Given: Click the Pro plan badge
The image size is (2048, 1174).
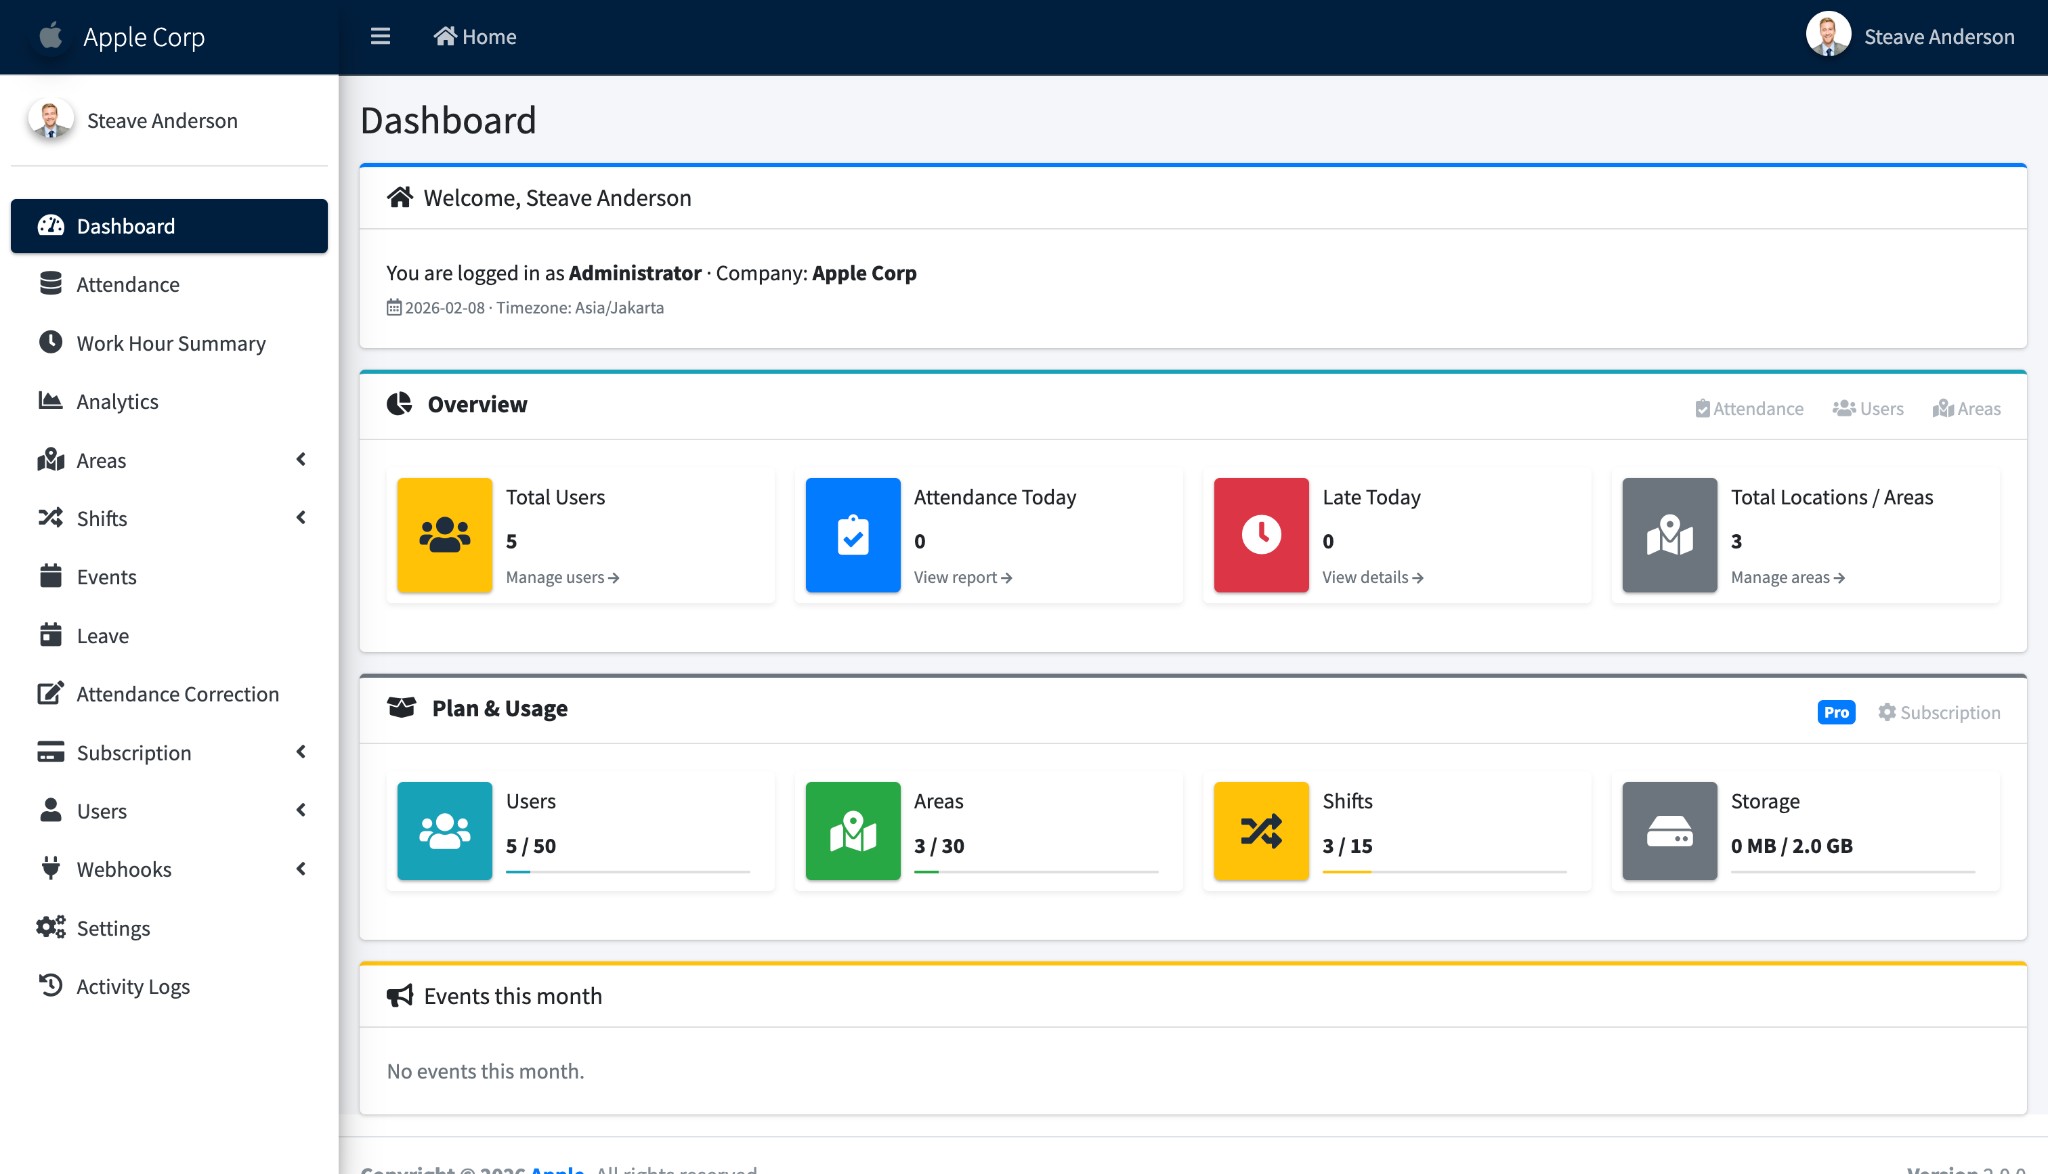Looking at the screenshot, I should click(1836, 712).
